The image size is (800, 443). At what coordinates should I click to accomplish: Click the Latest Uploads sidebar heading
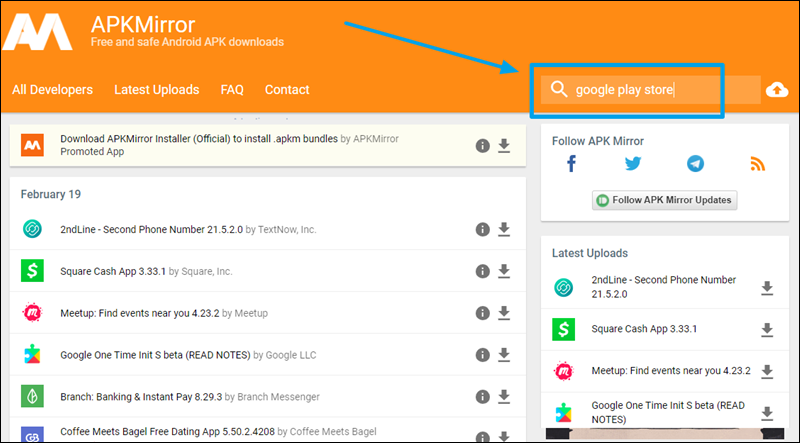[590, 254]
